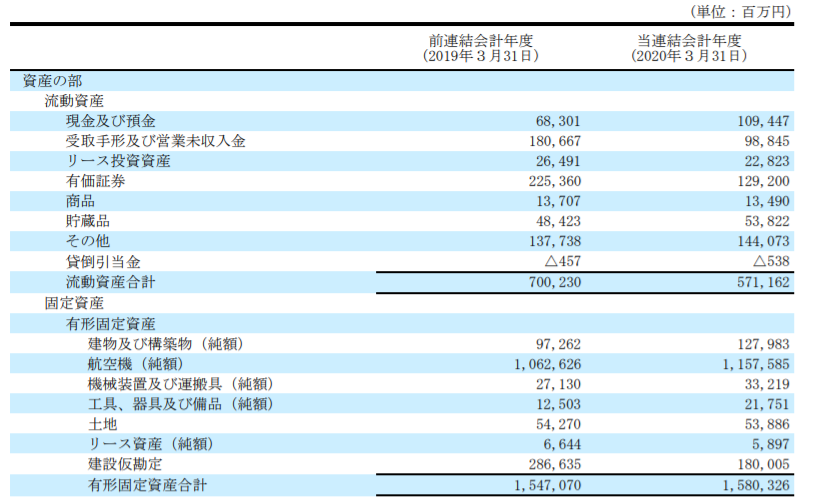
Task: Click the value 127,983
Action: [x=763, y=344]
